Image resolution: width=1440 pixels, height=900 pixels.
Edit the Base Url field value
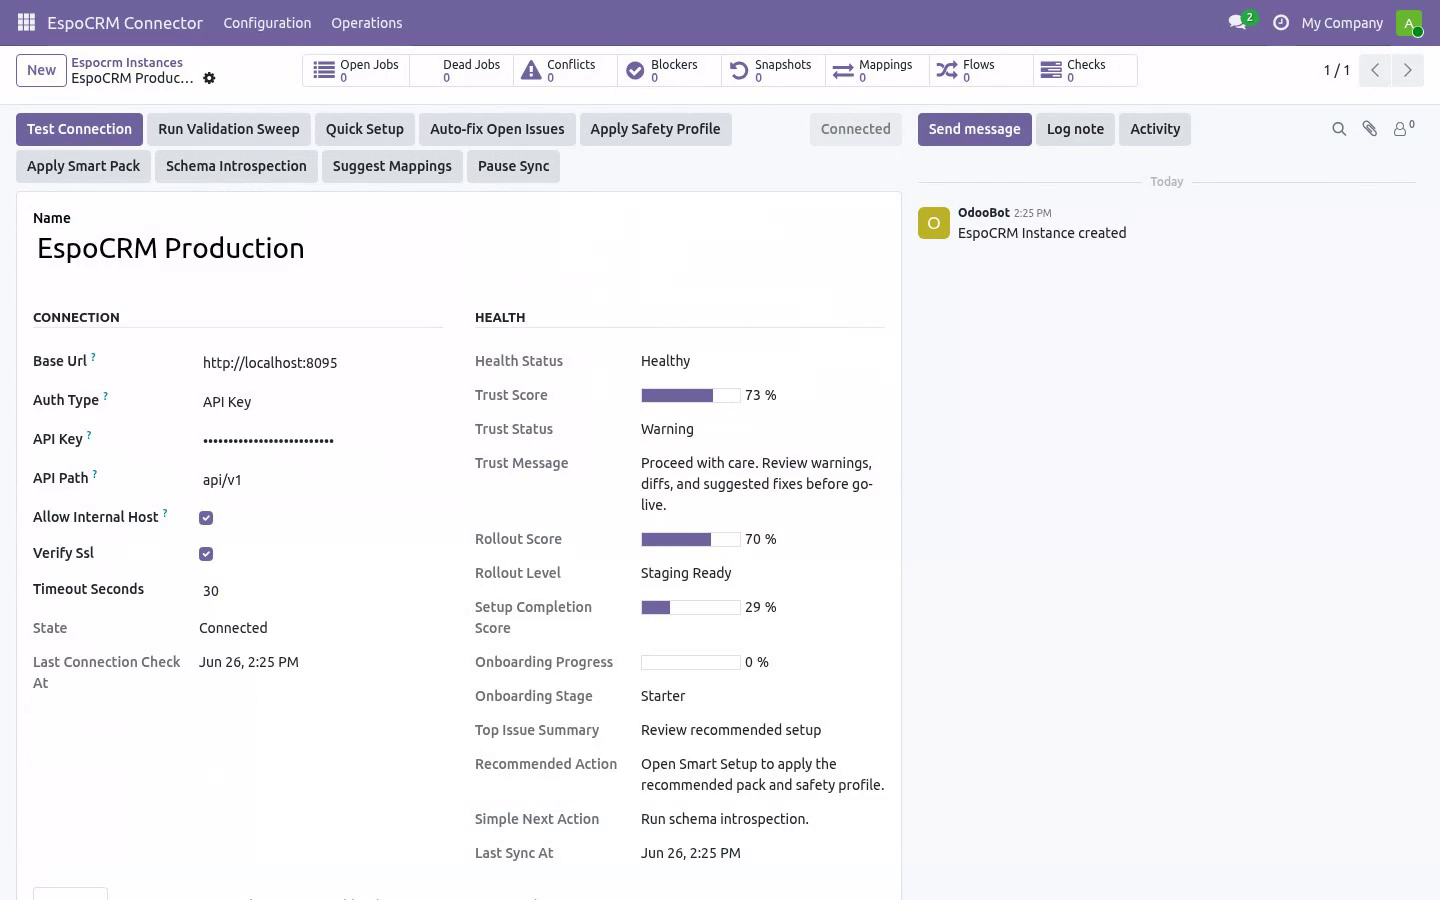click(320, 363)
